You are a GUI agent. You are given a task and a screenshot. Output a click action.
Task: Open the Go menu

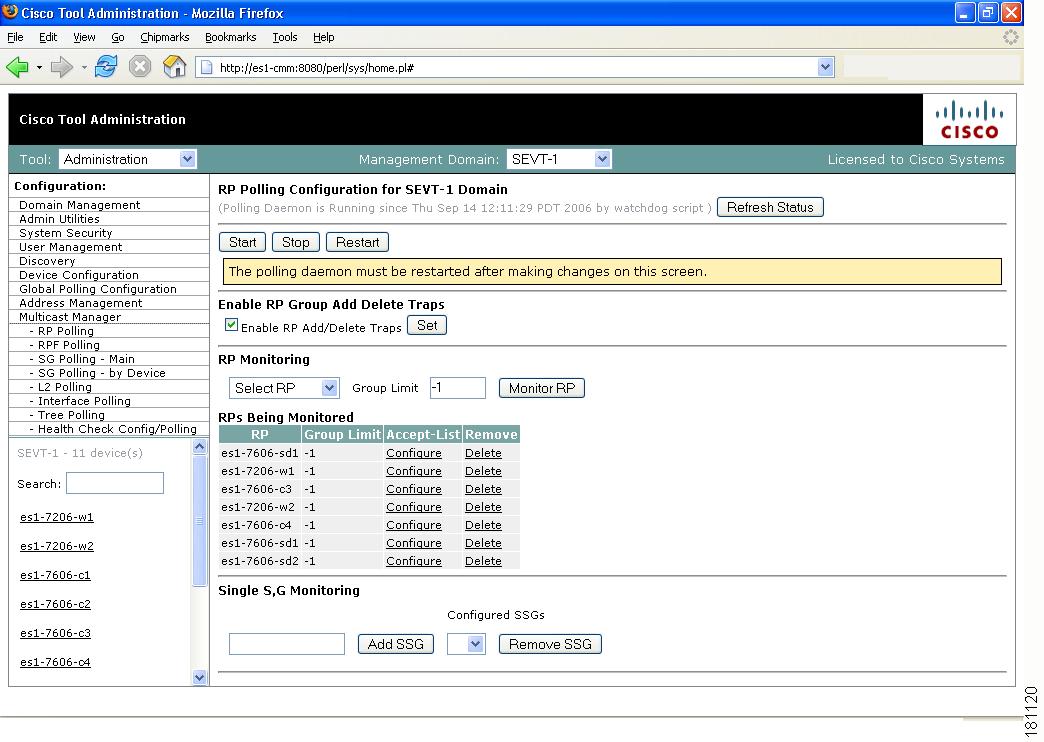[x=118, y=37]
